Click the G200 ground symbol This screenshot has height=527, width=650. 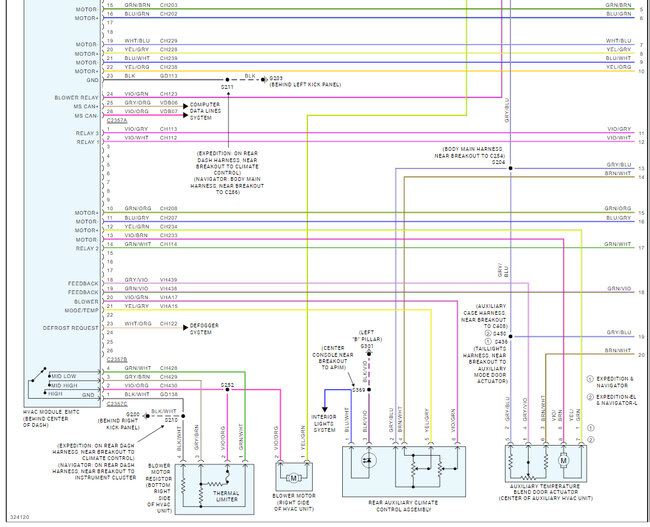click(x=147, y=416)
